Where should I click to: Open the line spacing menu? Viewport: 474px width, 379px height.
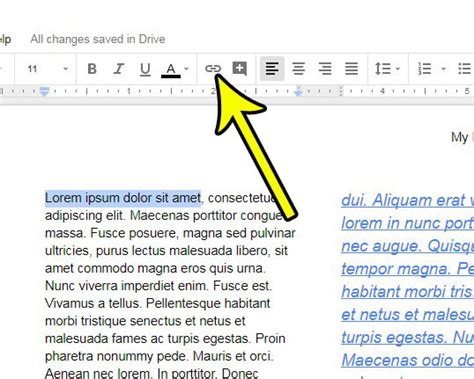(387, 69)
